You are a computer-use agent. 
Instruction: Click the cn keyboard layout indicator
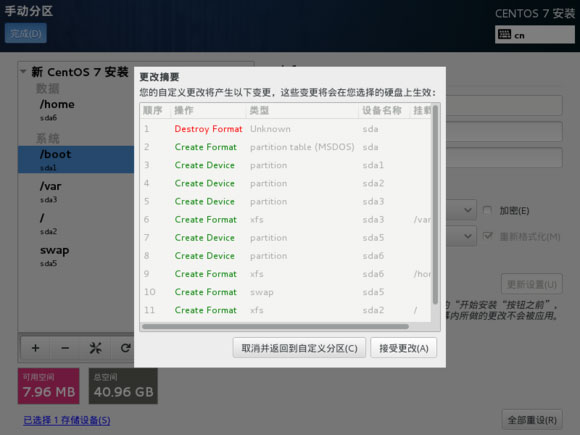point(535,35)
